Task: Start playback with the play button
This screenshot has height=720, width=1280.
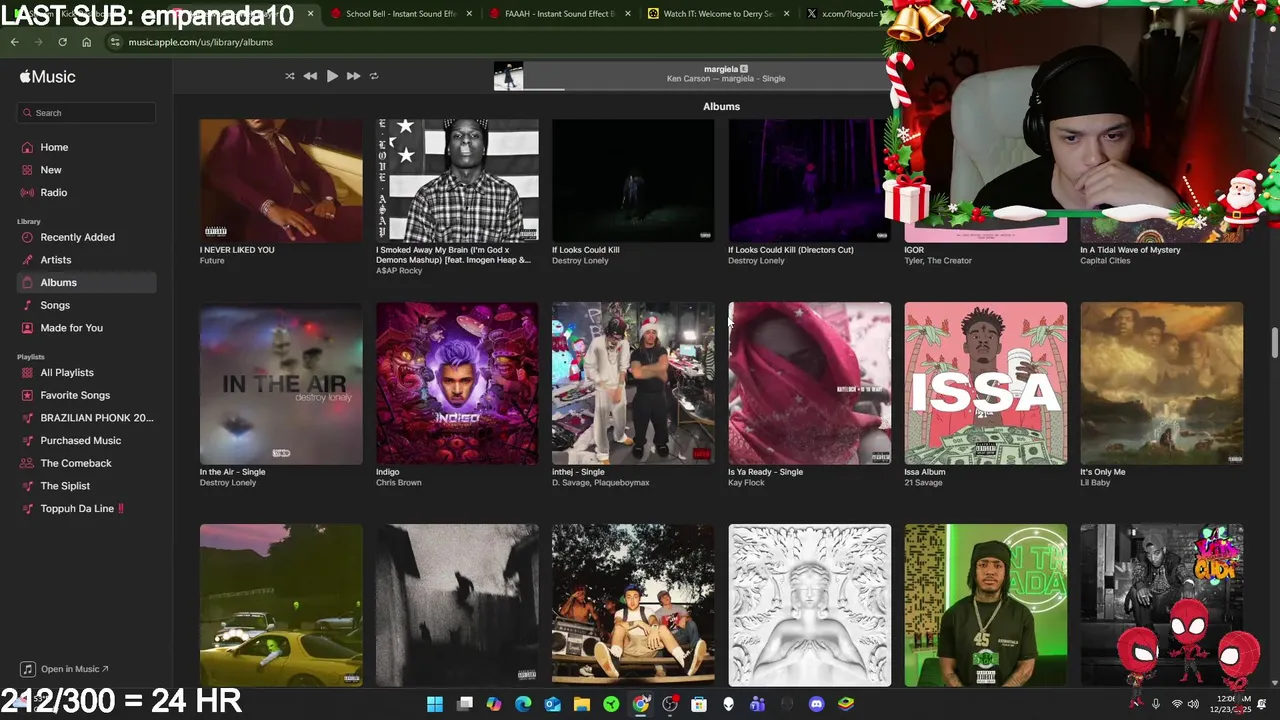Action: 332,76
